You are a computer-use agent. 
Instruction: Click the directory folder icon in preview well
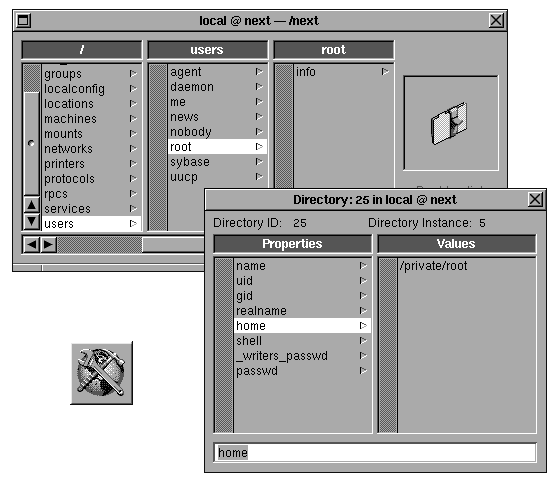click(x=449, y=123)
